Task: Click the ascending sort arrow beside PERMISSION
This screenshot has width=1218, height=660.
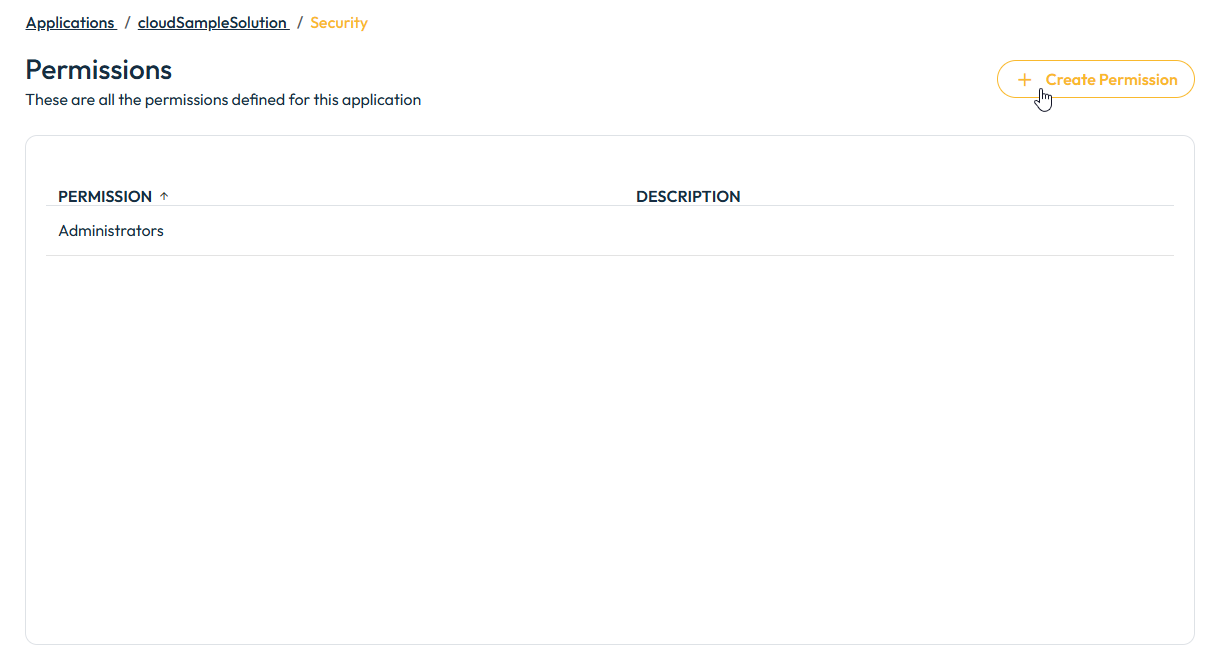Action: [164, 196]
